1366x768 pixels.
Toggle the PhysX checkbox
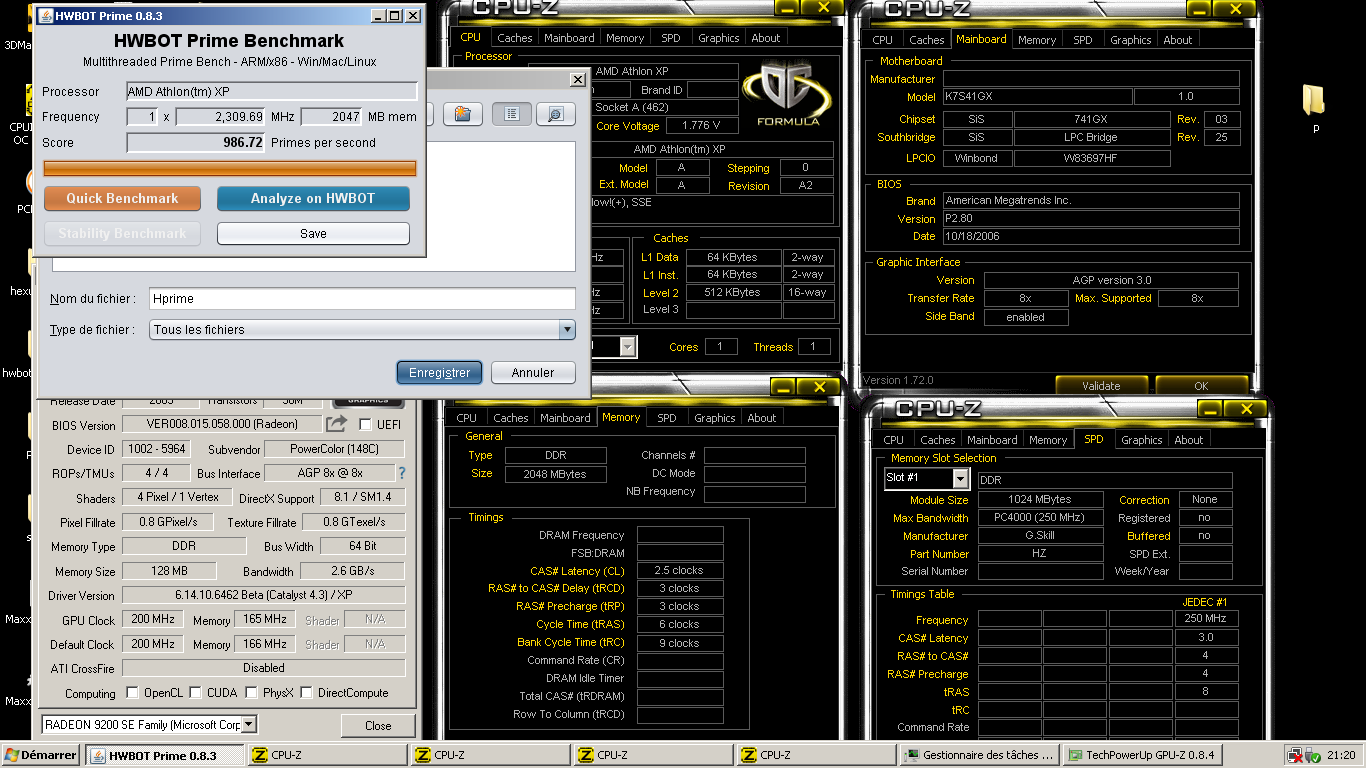tap(250, 692)
